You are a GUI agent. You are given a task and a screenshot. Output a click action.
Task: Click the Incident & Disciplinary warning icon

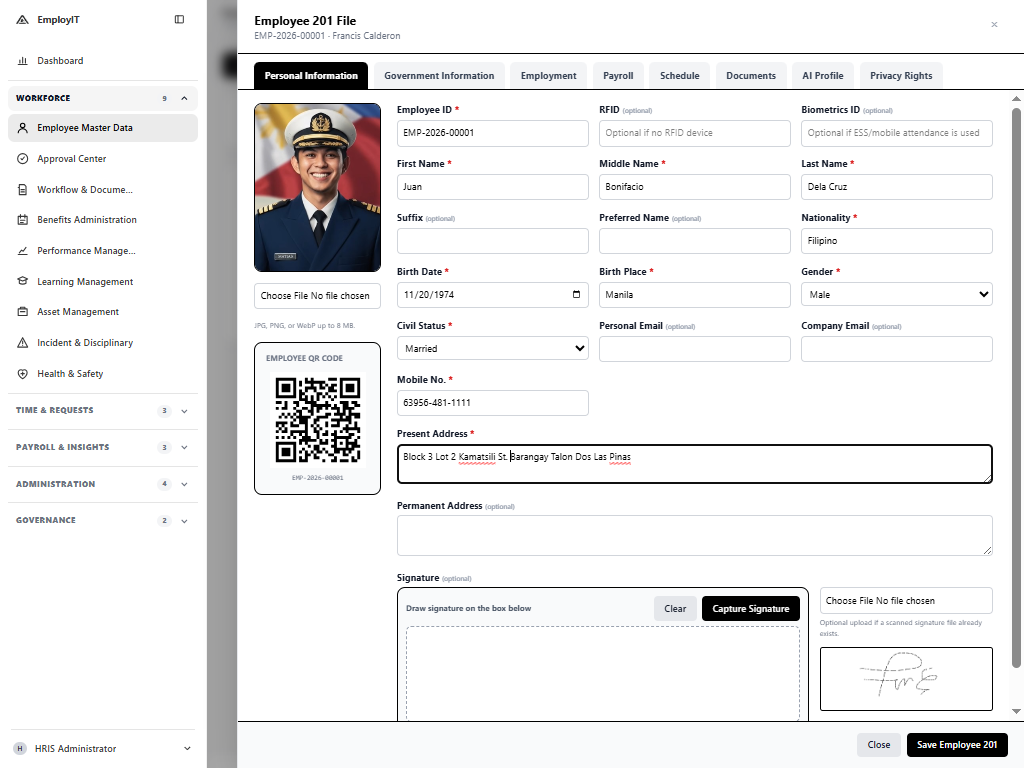pyautogui.click(x=22, y=343)
